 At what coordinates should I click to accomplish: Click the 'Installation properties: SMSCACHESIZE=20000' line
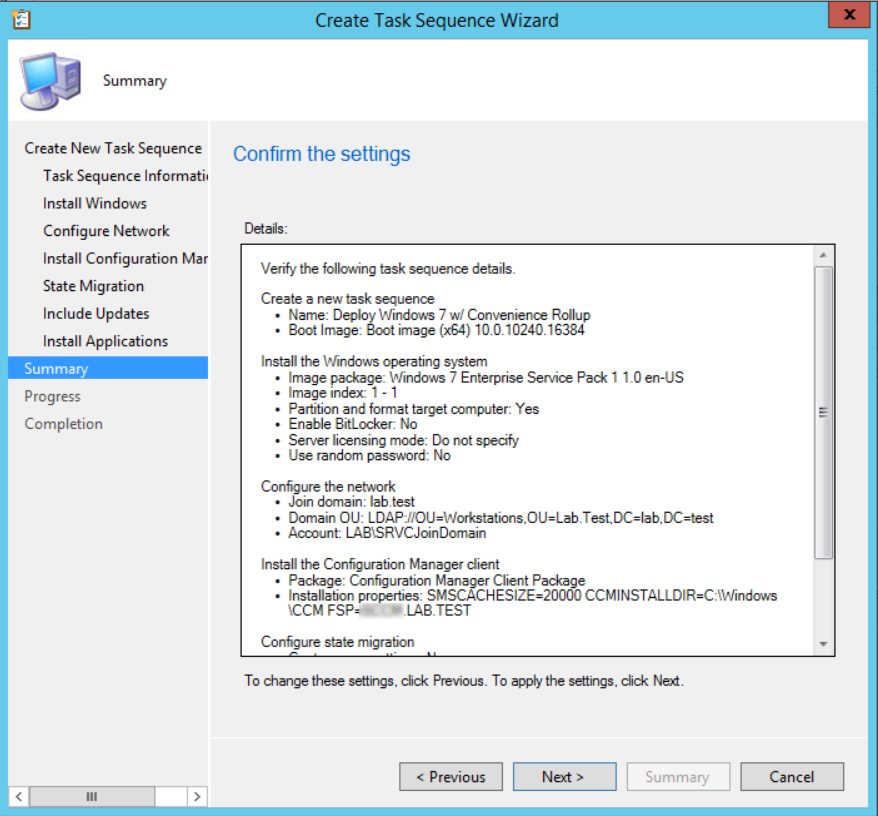point(533,603)
